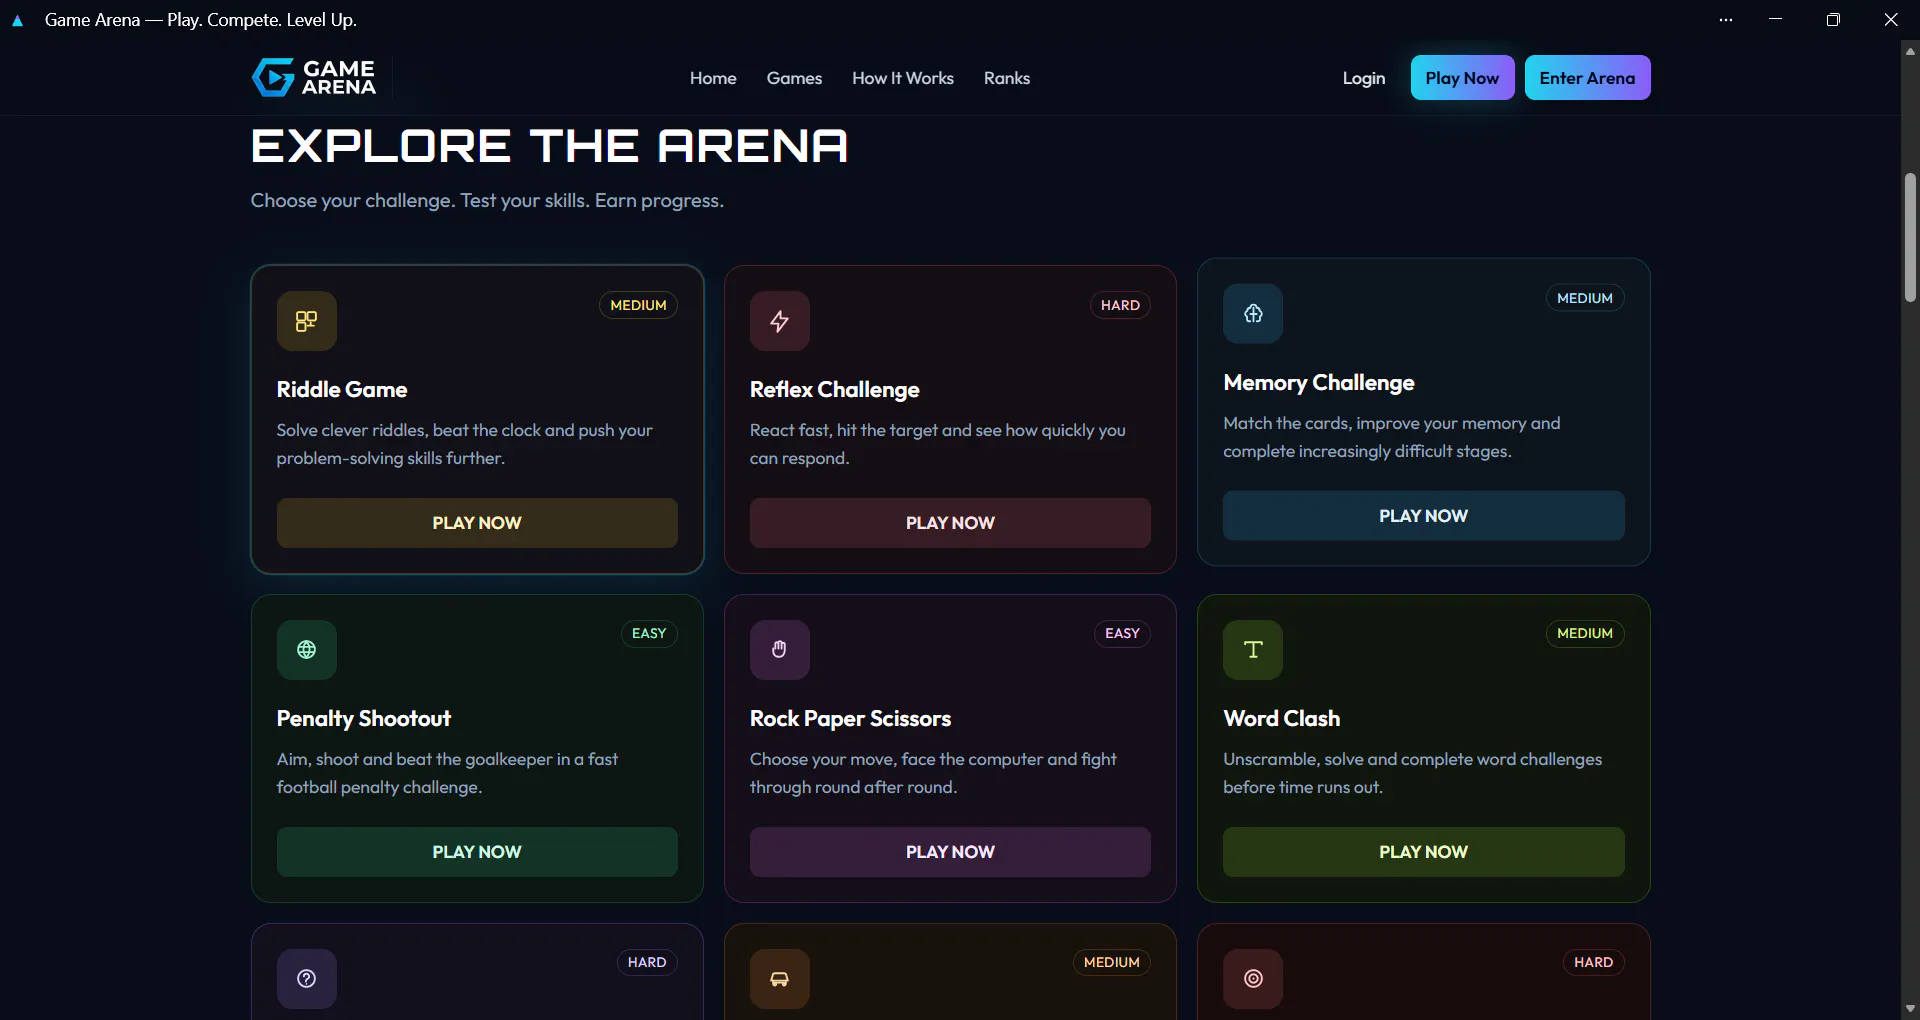Image resolution: width=1920 pixels, height=1020 pixels.
Task: Click the page scrollbar thumb
Action: [x=1910, y=237]
